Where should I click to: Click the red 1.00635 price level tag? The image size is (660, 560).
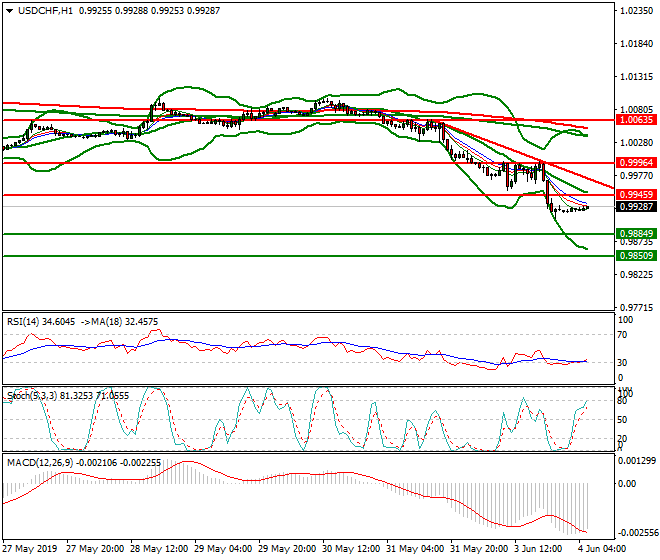[x=636, y=120]
